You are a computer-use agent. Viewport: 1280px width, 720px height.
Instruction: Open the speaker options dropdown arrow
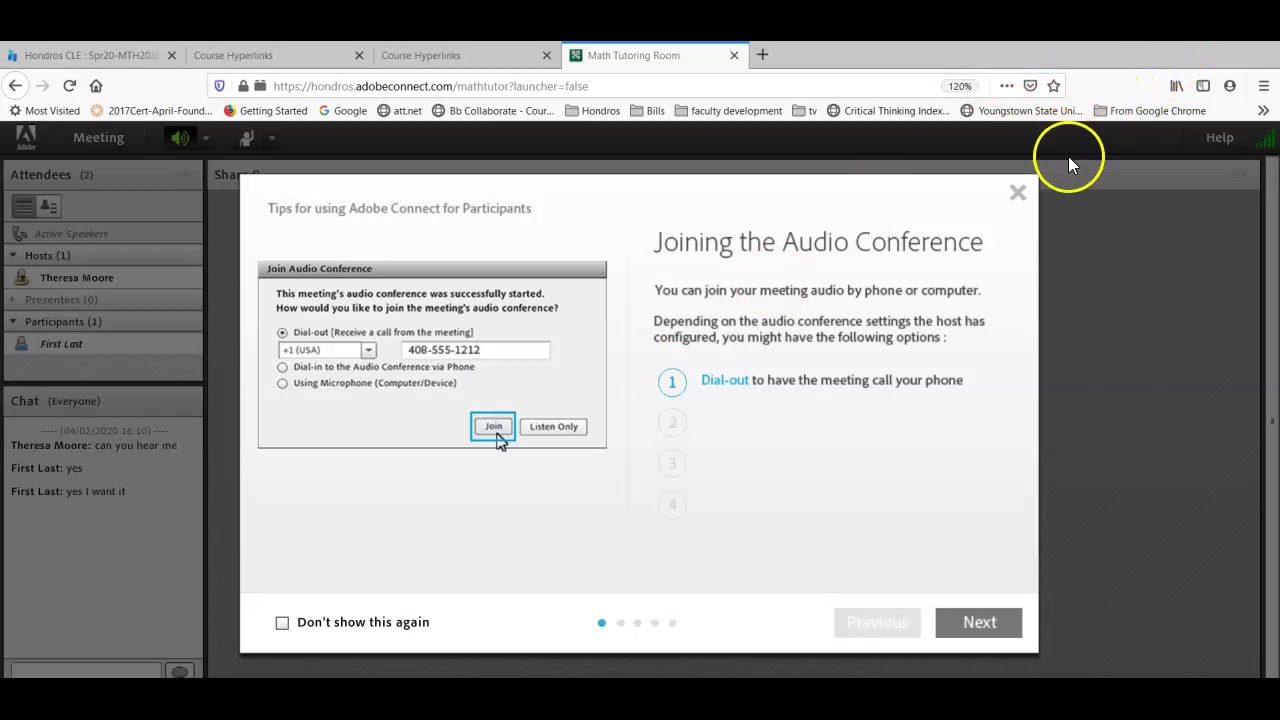[x=205, y=138]
